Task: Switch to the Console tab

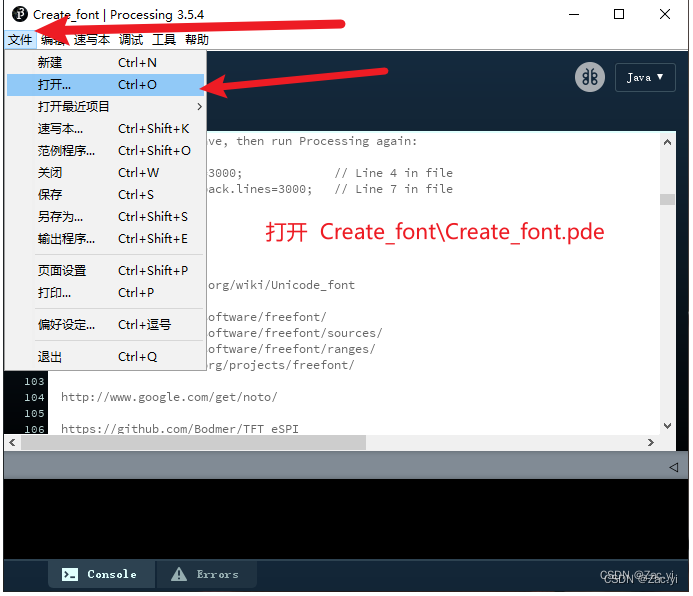Action: [x=102, y=574]
